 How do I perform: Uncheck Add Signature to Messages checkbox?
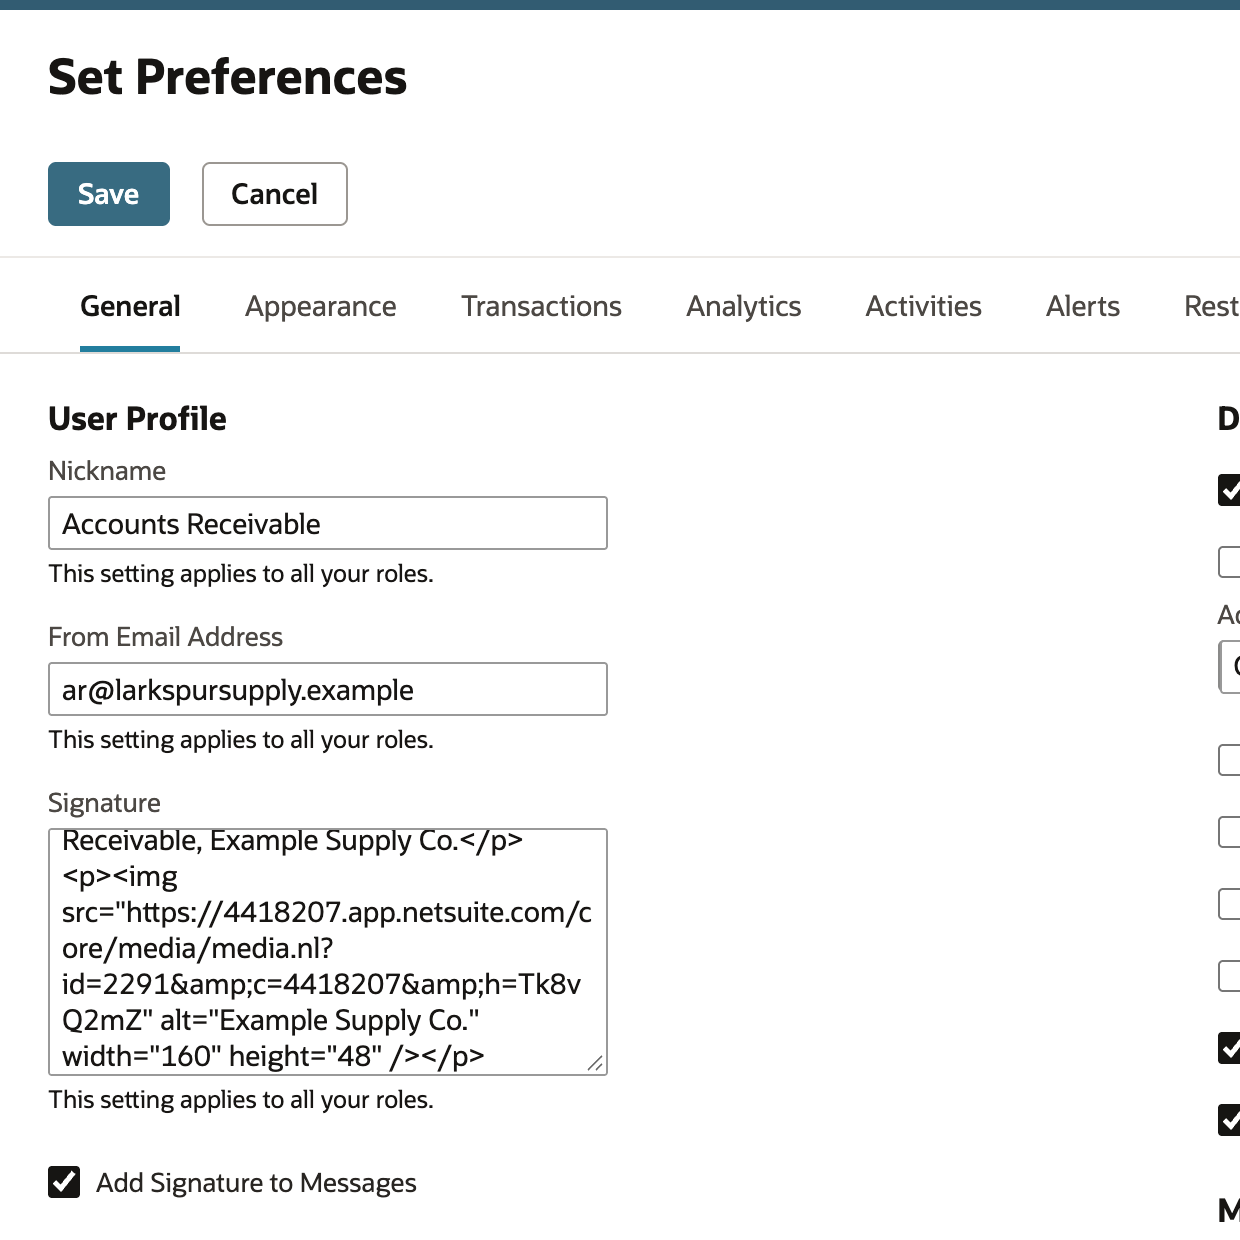(x=64, y=1182)
